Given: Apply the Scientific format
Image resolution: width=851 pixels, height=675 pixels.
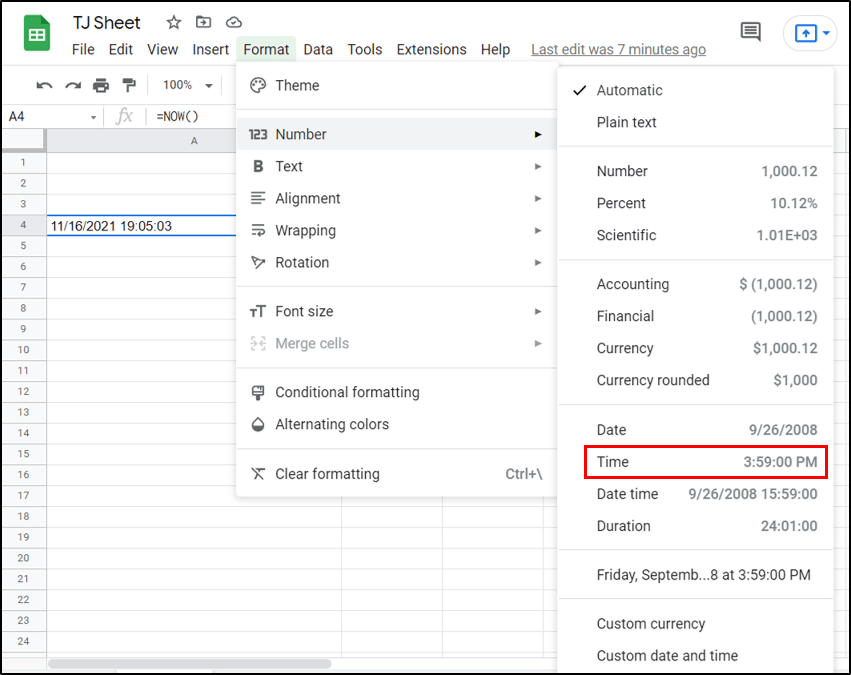Looking at the screenshot, I should 695,235.
